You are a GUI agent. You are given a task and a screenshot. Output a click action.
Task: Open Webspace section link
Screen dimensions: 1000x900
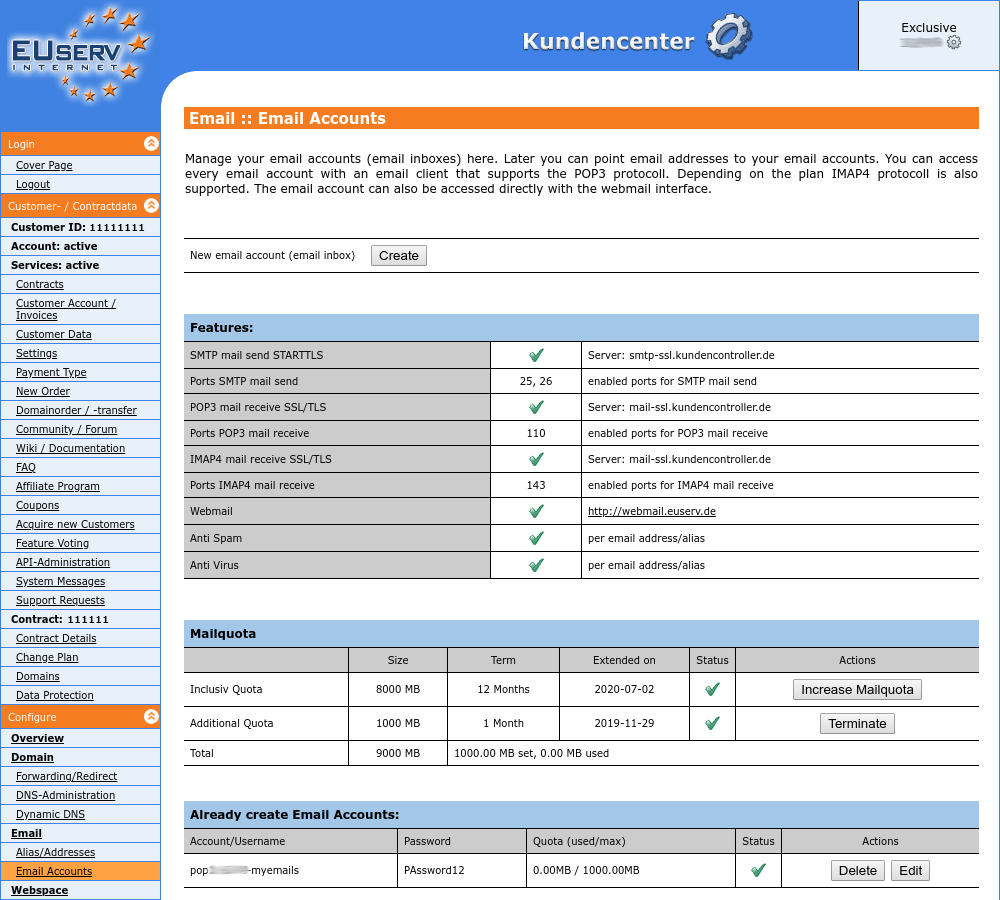(x=40, y=890)
